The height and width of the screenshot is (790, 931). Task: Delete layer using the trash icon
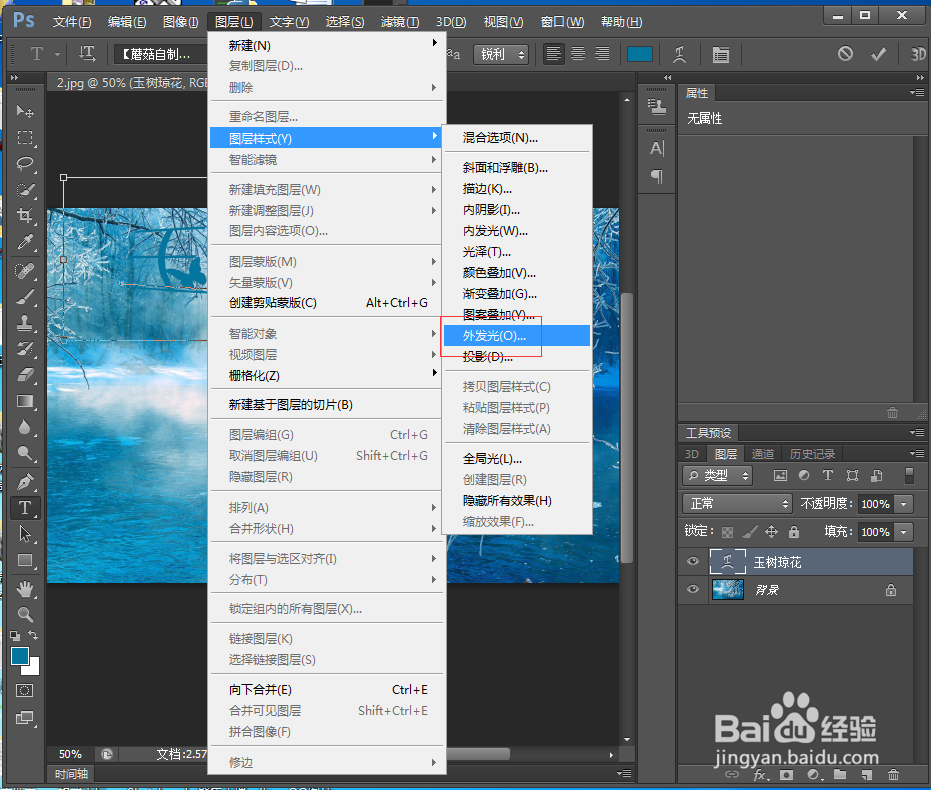pyautogui.click(x=892, y=775)
